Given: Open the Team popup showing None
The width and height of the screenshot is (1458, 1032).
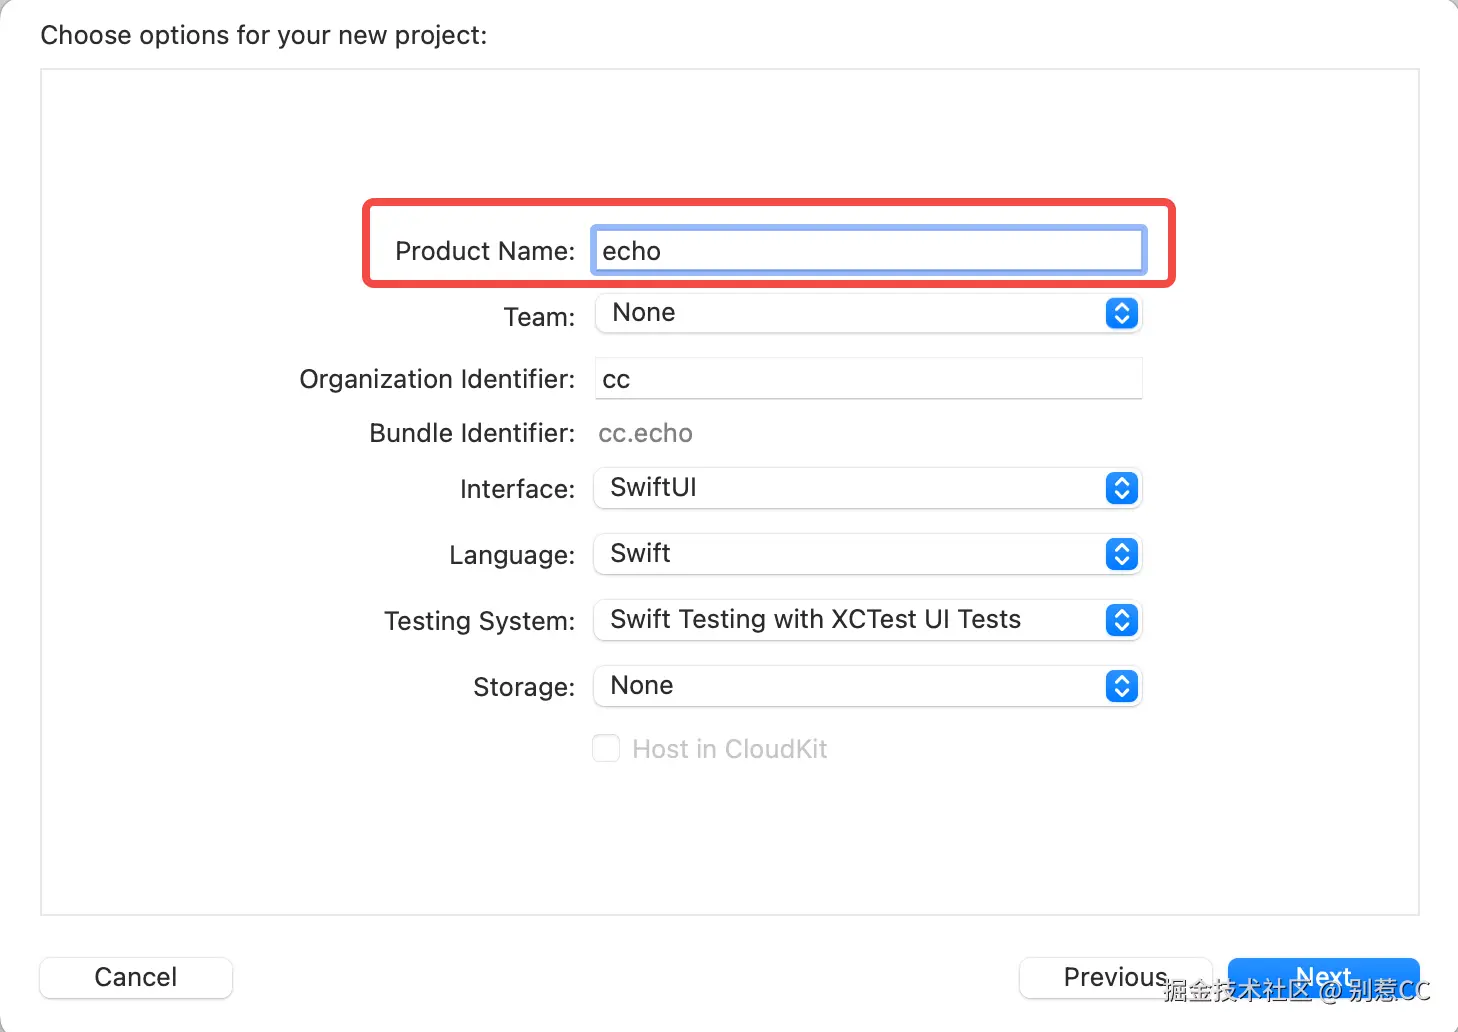Looking at the screenshot, I should pos(850,314).
